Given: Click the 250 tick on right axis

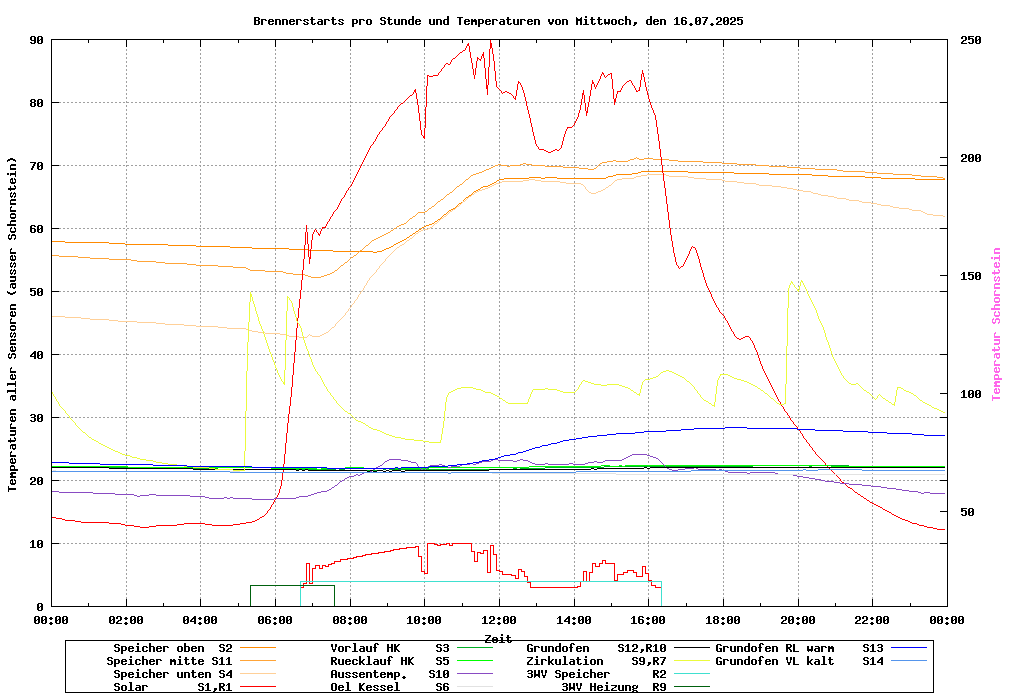Looking at the screenshot, I should click(971, 40).
